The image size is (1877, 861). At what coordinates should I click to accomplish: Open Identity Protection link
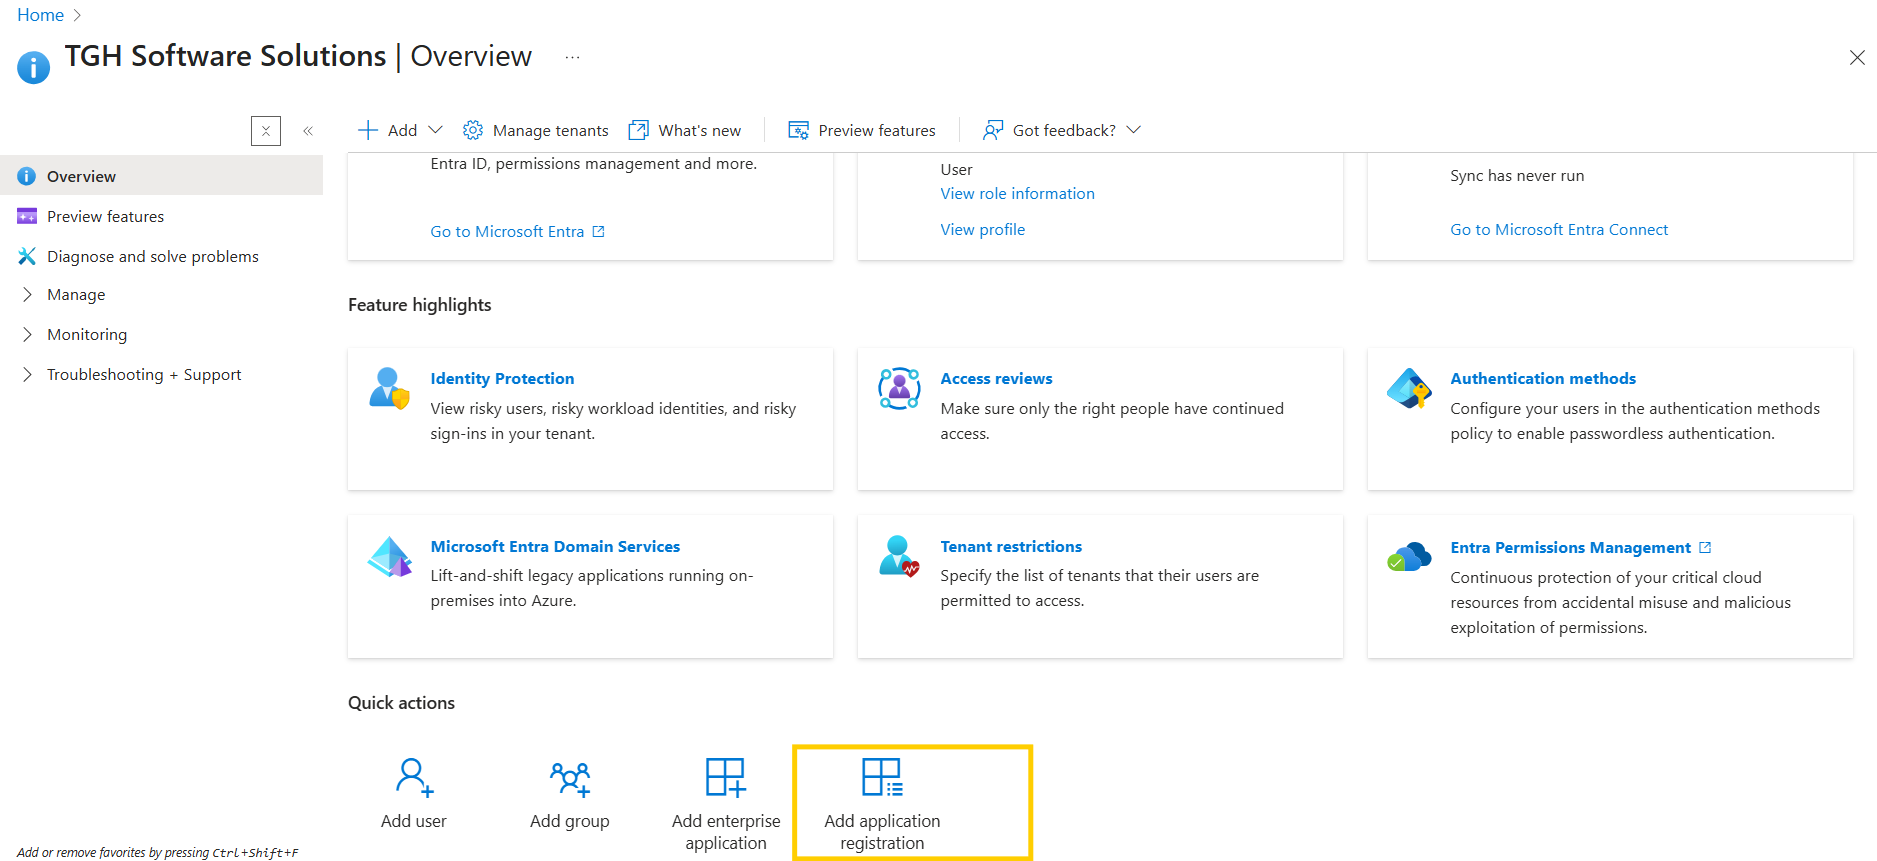click(502, 378)
